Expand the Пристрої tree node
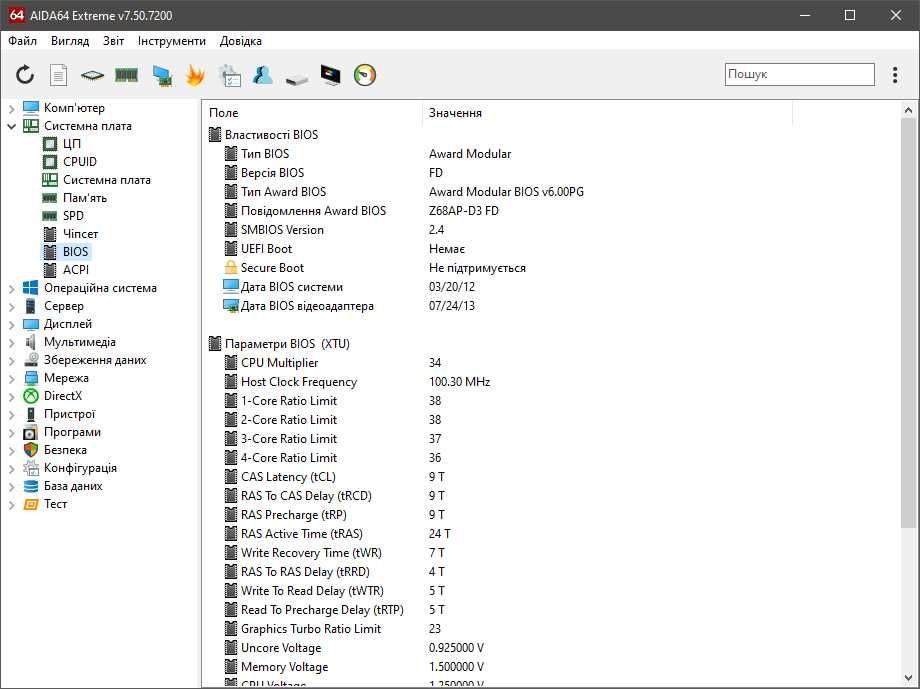The image size is (920, 689). pyautogui.click(x=11, y=414)
